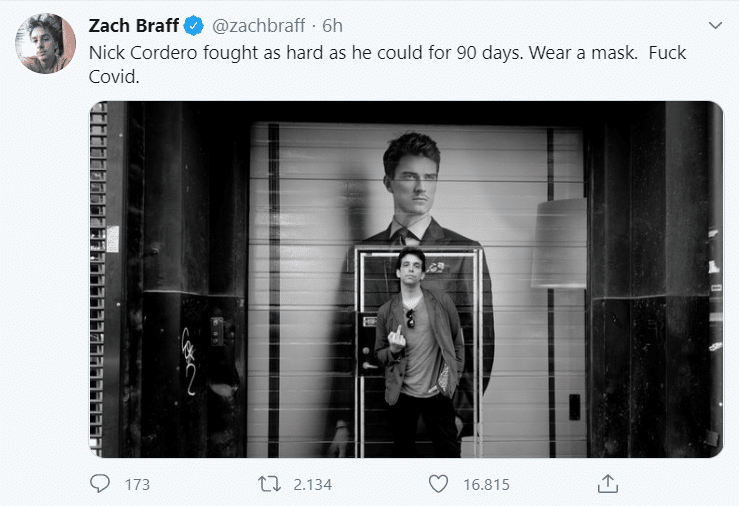Reply using the speech bubble icon
739x506 pixels.
[x=100, y=484]
